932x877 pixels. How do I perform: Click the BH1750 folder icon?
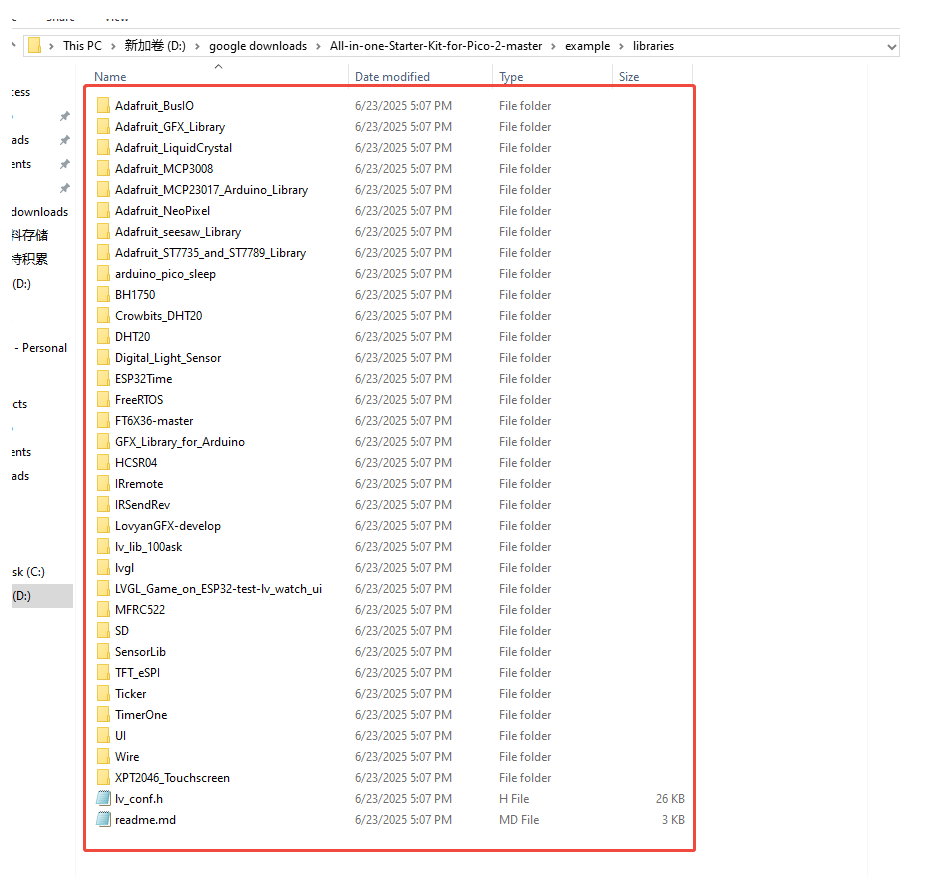[x=103, y=294]
